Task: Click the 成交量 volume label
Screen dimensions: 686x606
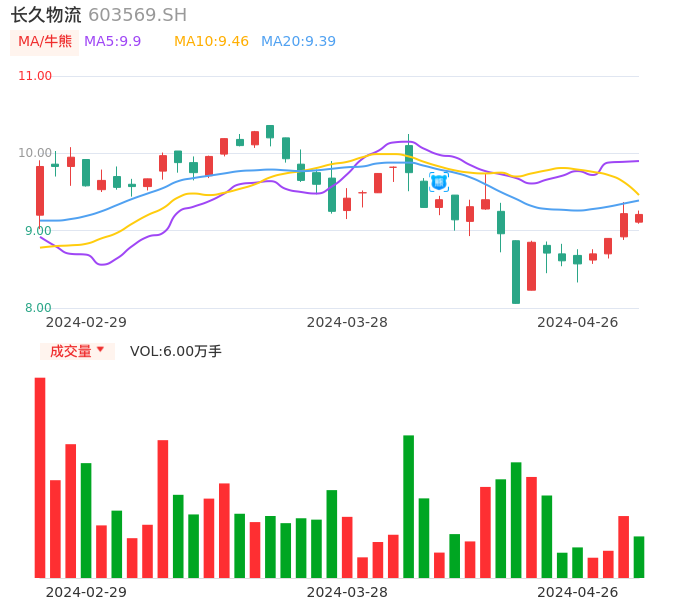Action: click(70, 351)
